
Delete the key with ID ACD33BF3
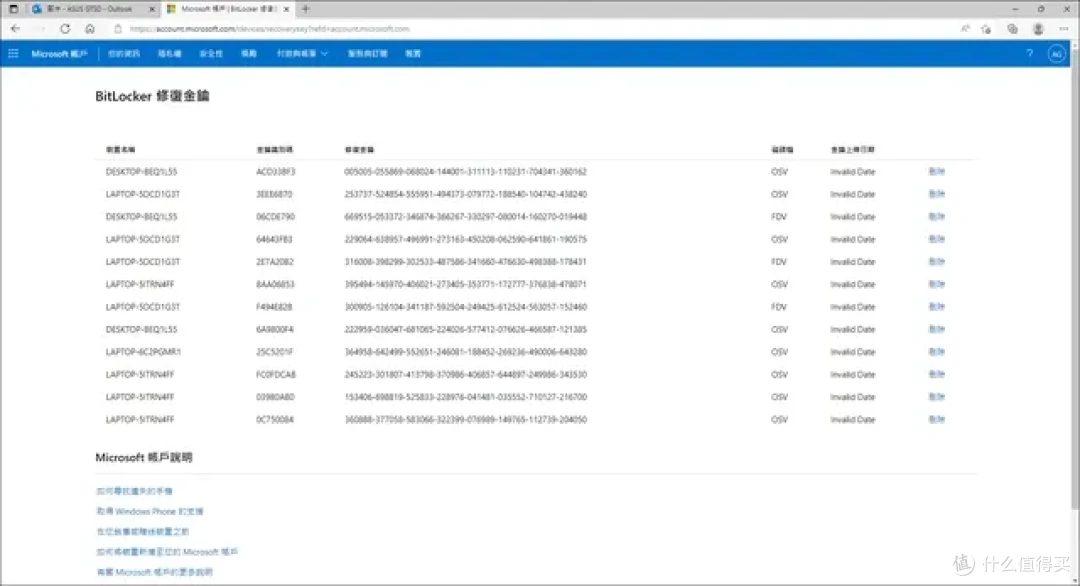click(x=937, y=171)
